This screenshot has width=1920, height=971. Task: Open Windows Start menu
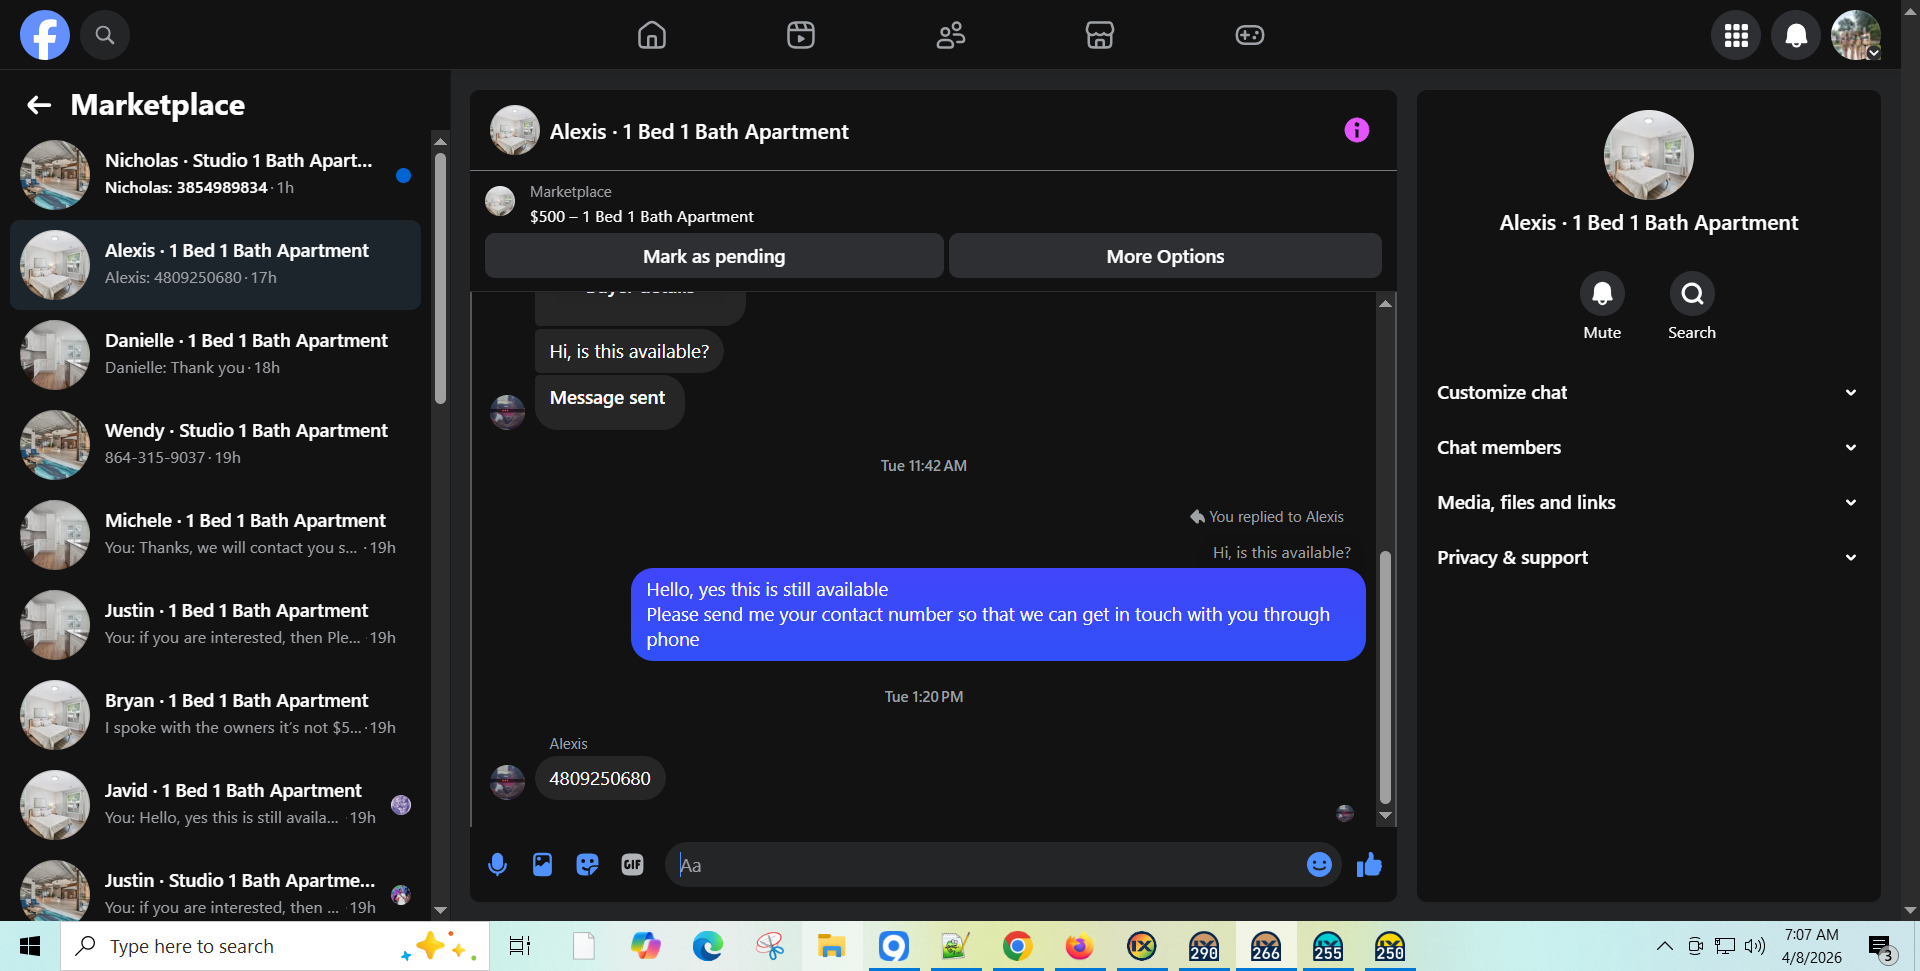coord(30,946)
